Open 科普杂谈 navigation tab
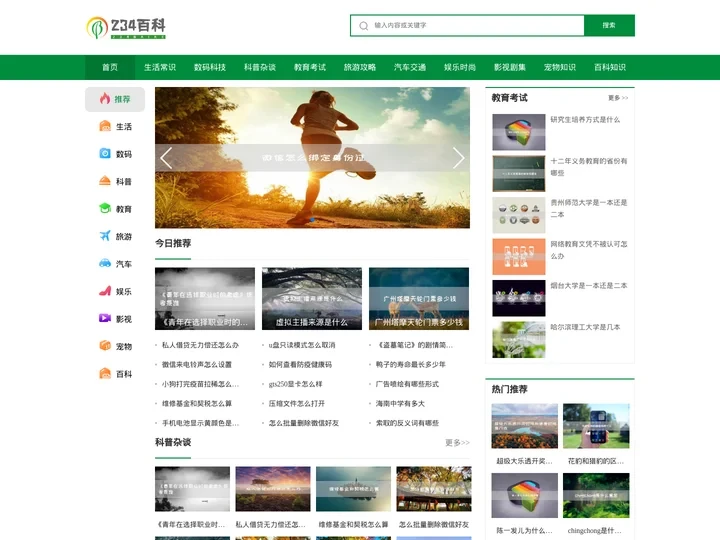720x540 pixels. tap(260, 68)
